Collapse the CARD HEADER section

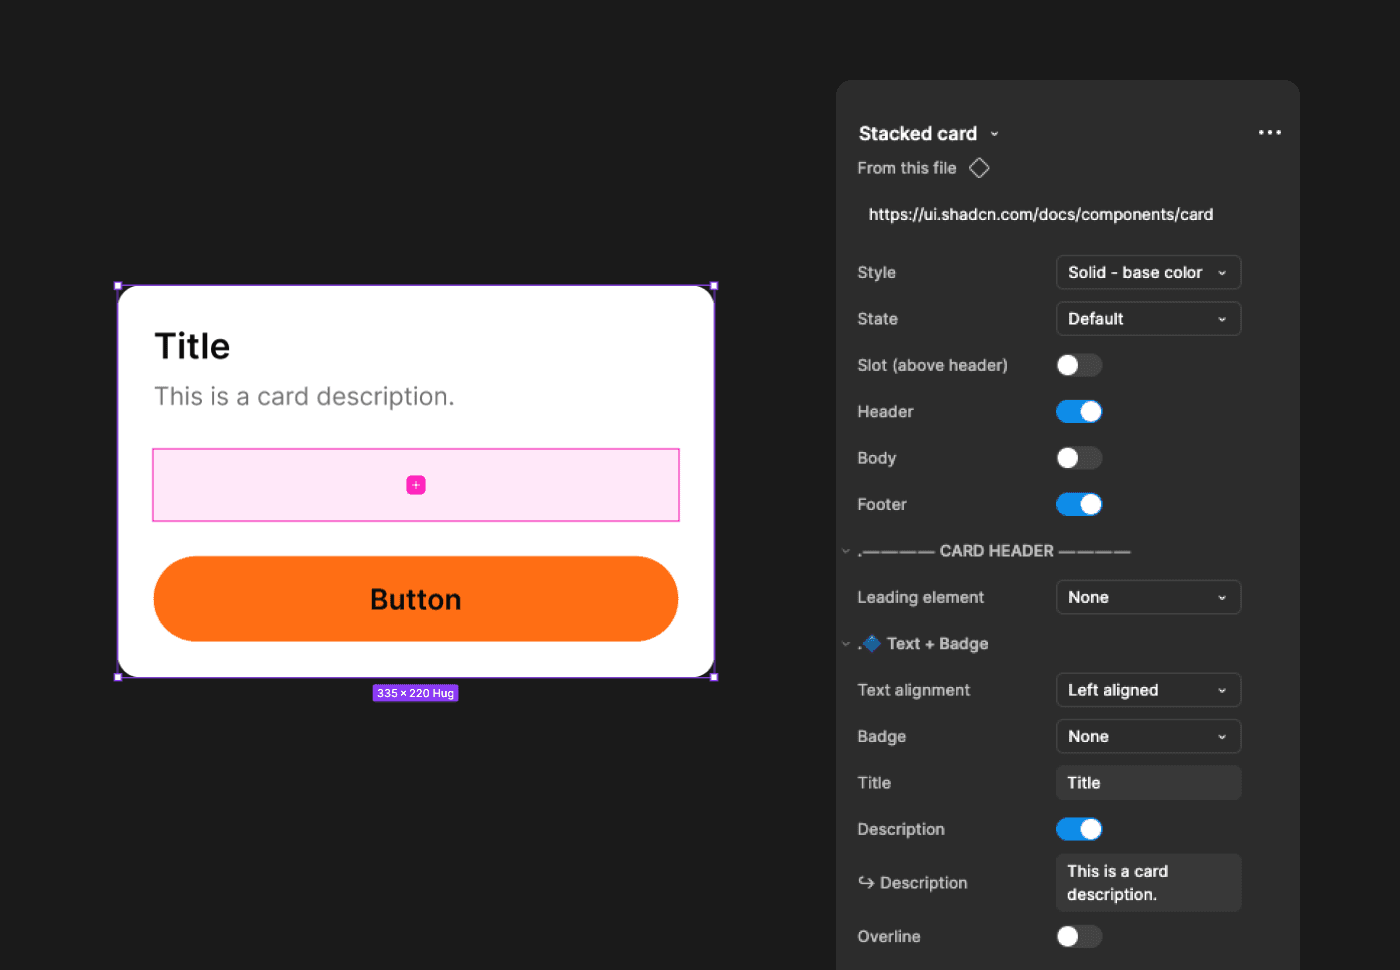point(845,551)
